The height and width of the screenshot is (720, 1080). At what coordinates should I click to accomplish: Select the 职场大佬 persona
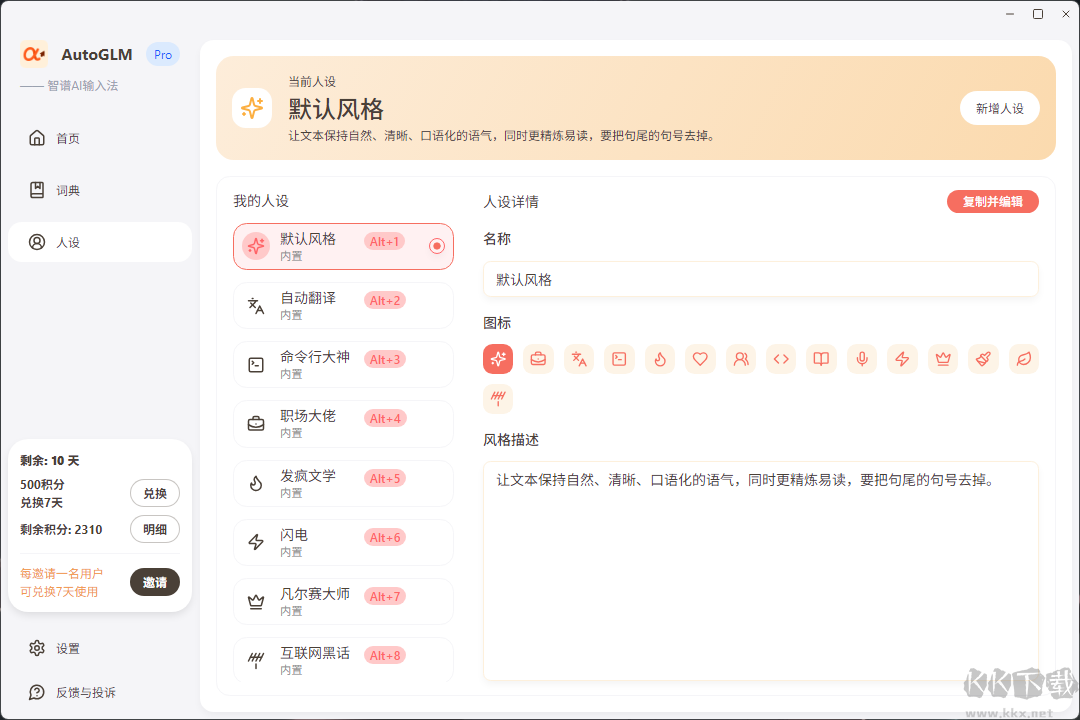(343, 424)
